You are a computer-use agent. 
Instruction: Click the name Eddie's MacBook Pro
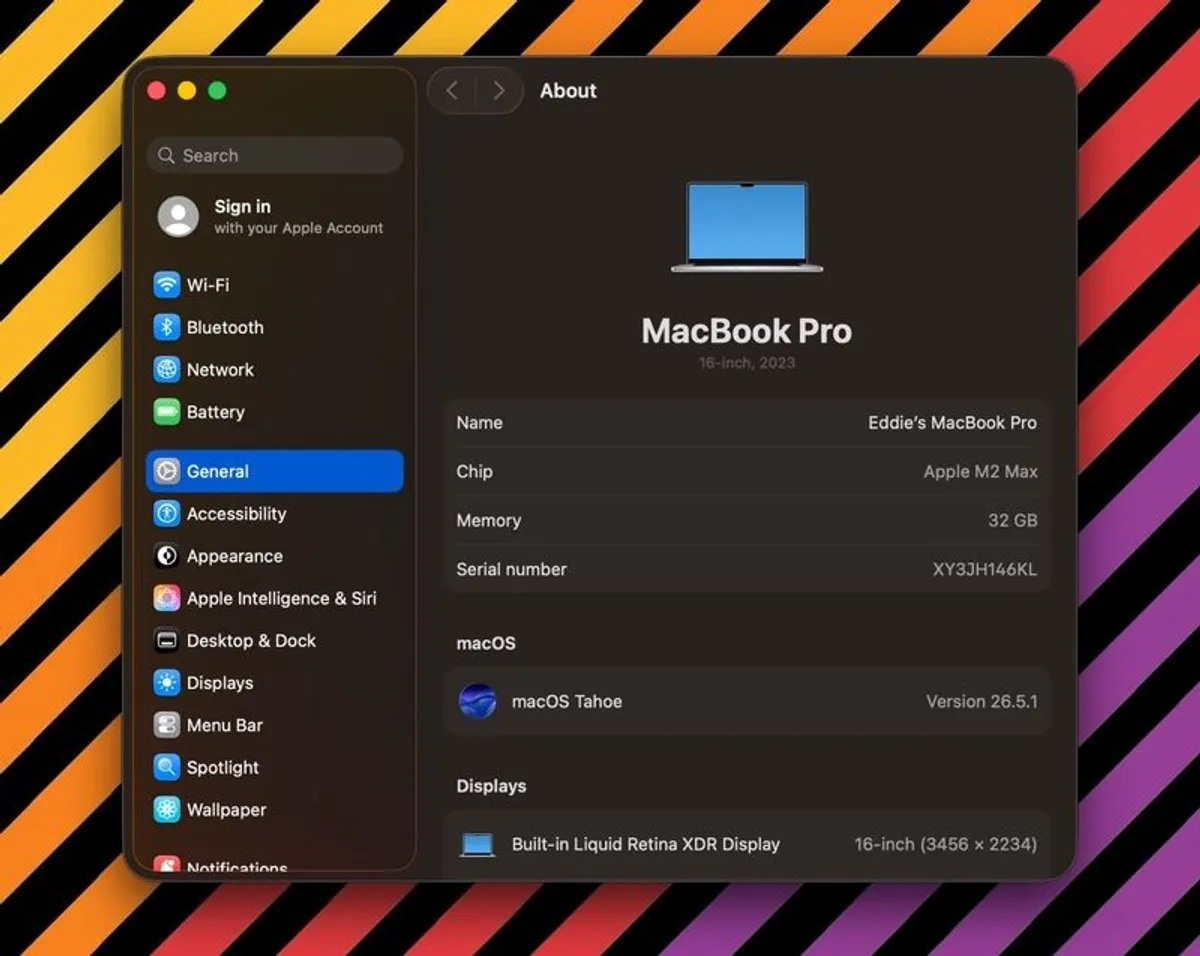coord(952,423)
